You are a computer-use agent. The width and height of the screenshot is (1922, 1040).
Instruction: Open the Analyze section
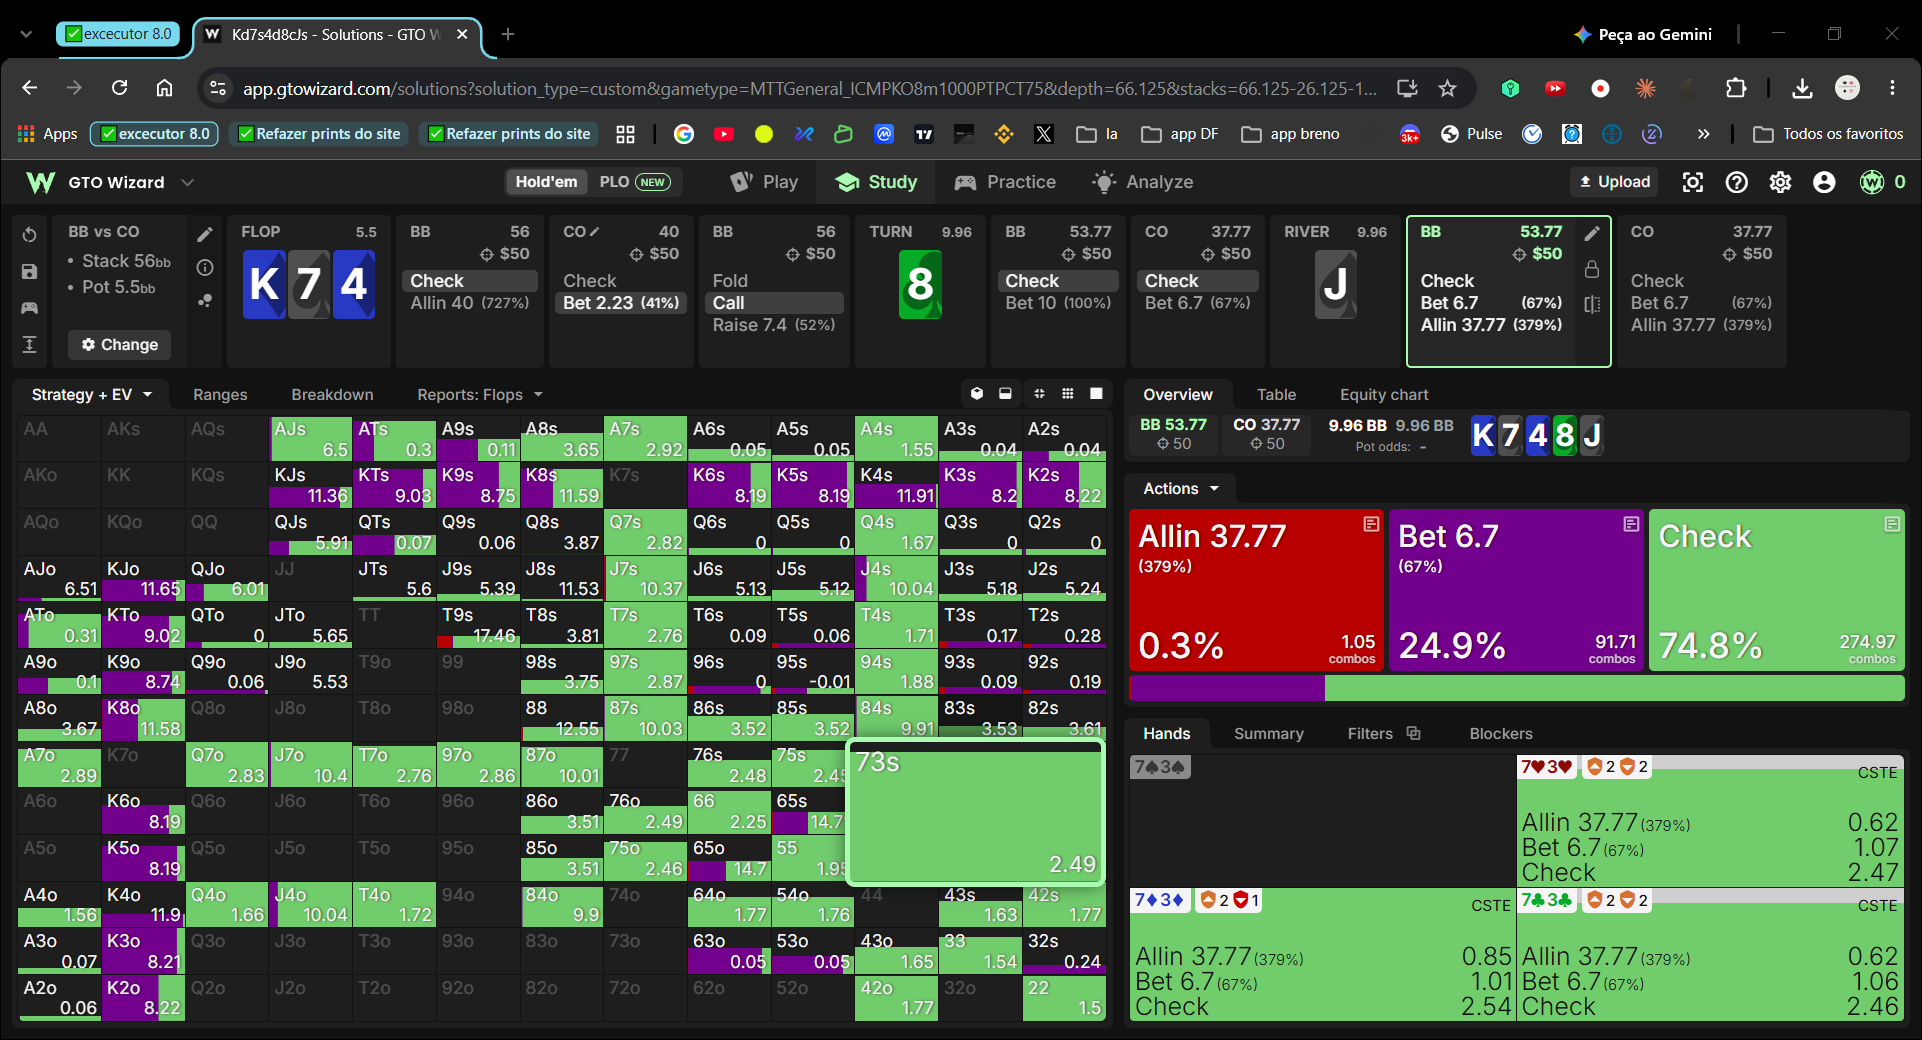1143,182
